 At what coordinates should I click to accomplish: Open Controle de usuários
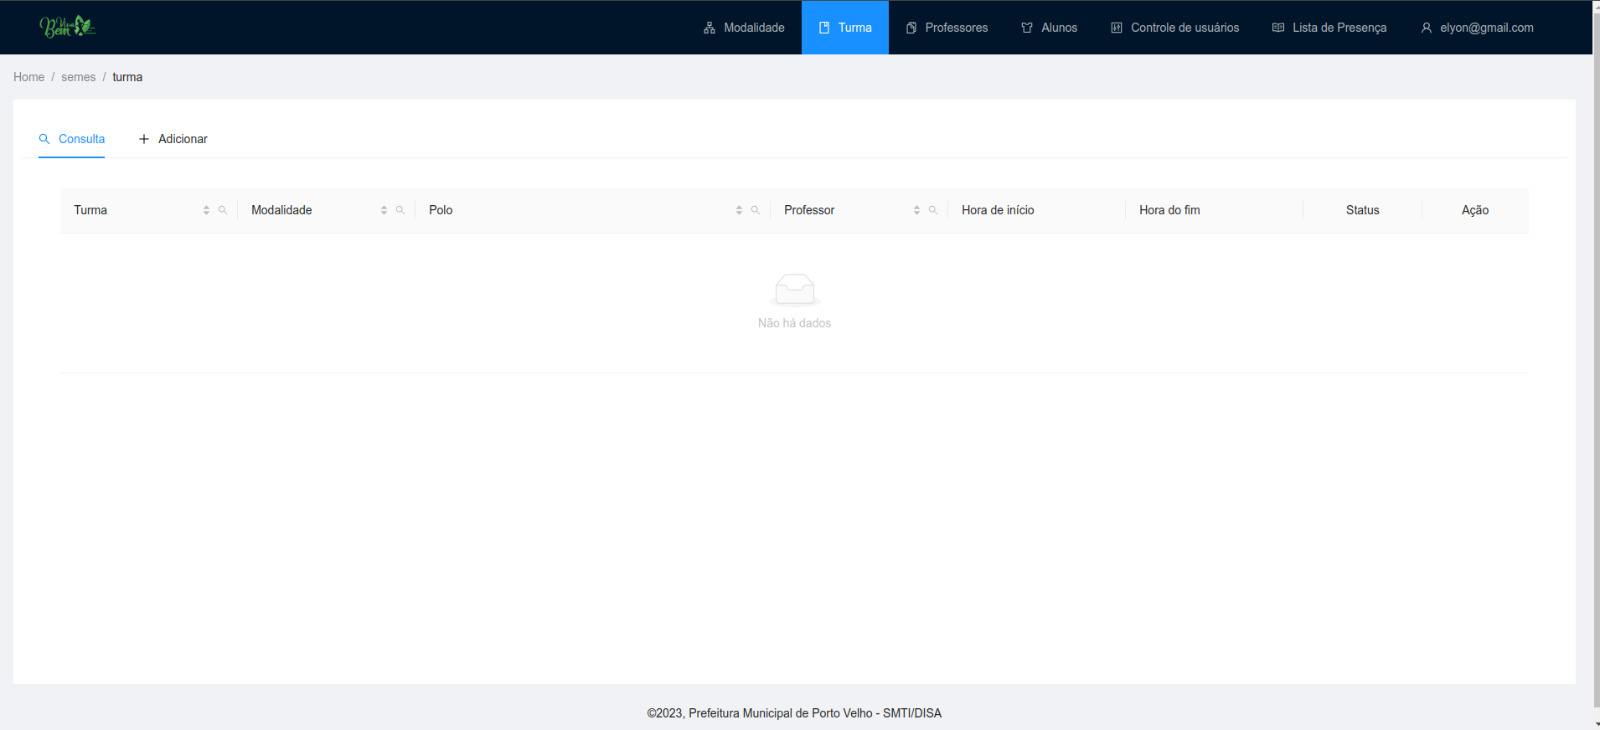point(1175,28)
